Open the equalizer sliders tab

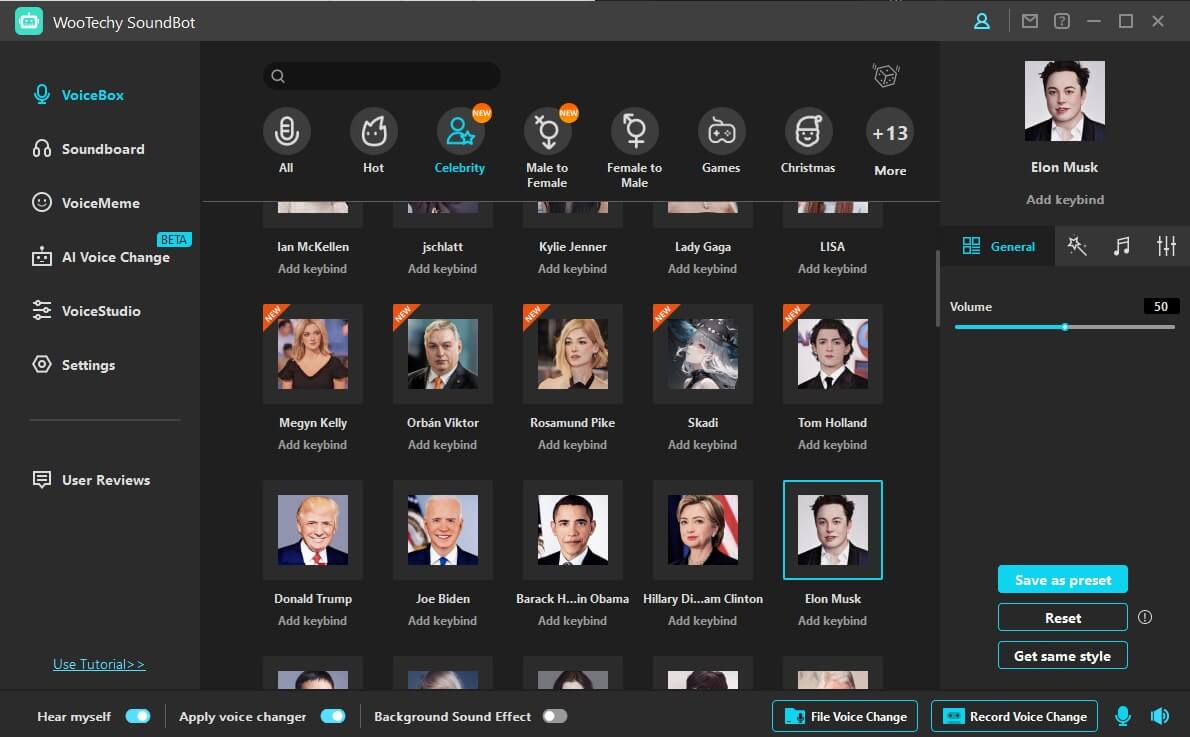click(1166, 246)
